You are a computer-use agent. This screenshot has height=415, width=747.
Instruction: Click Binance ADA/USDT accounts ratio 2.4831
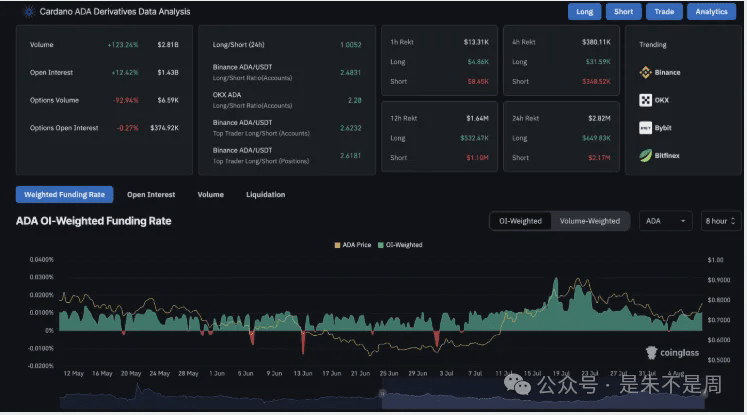(x=351, y=72)
